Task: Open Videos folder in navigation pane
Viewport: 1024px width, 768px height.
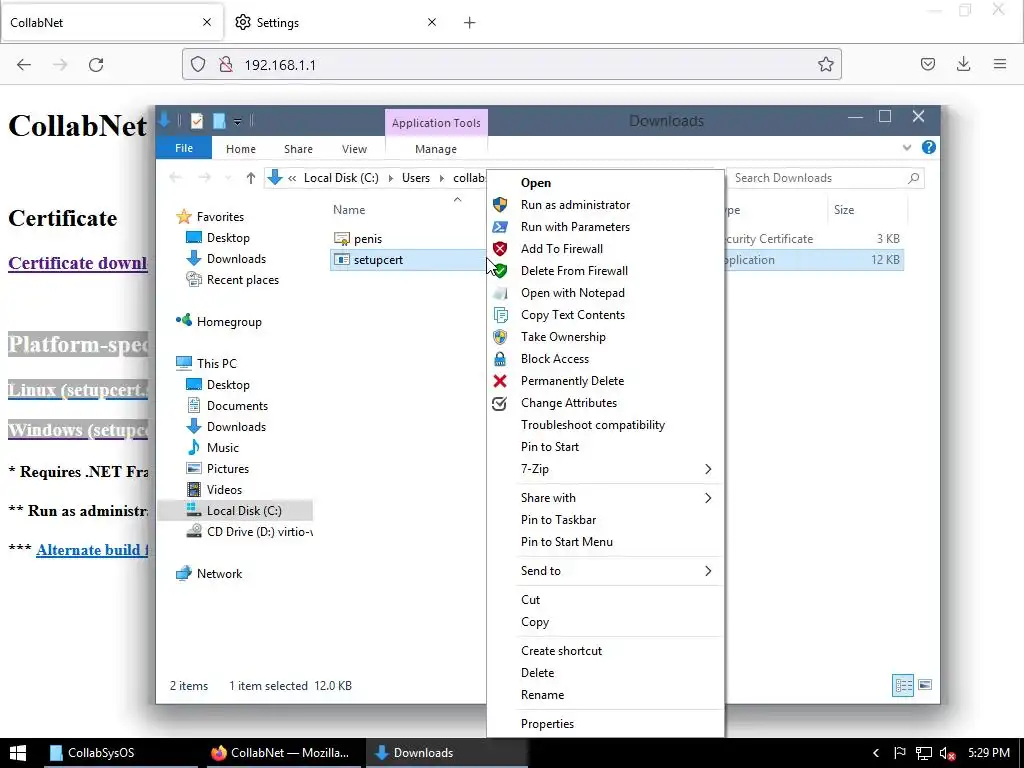Action: [x=224, y=490]
